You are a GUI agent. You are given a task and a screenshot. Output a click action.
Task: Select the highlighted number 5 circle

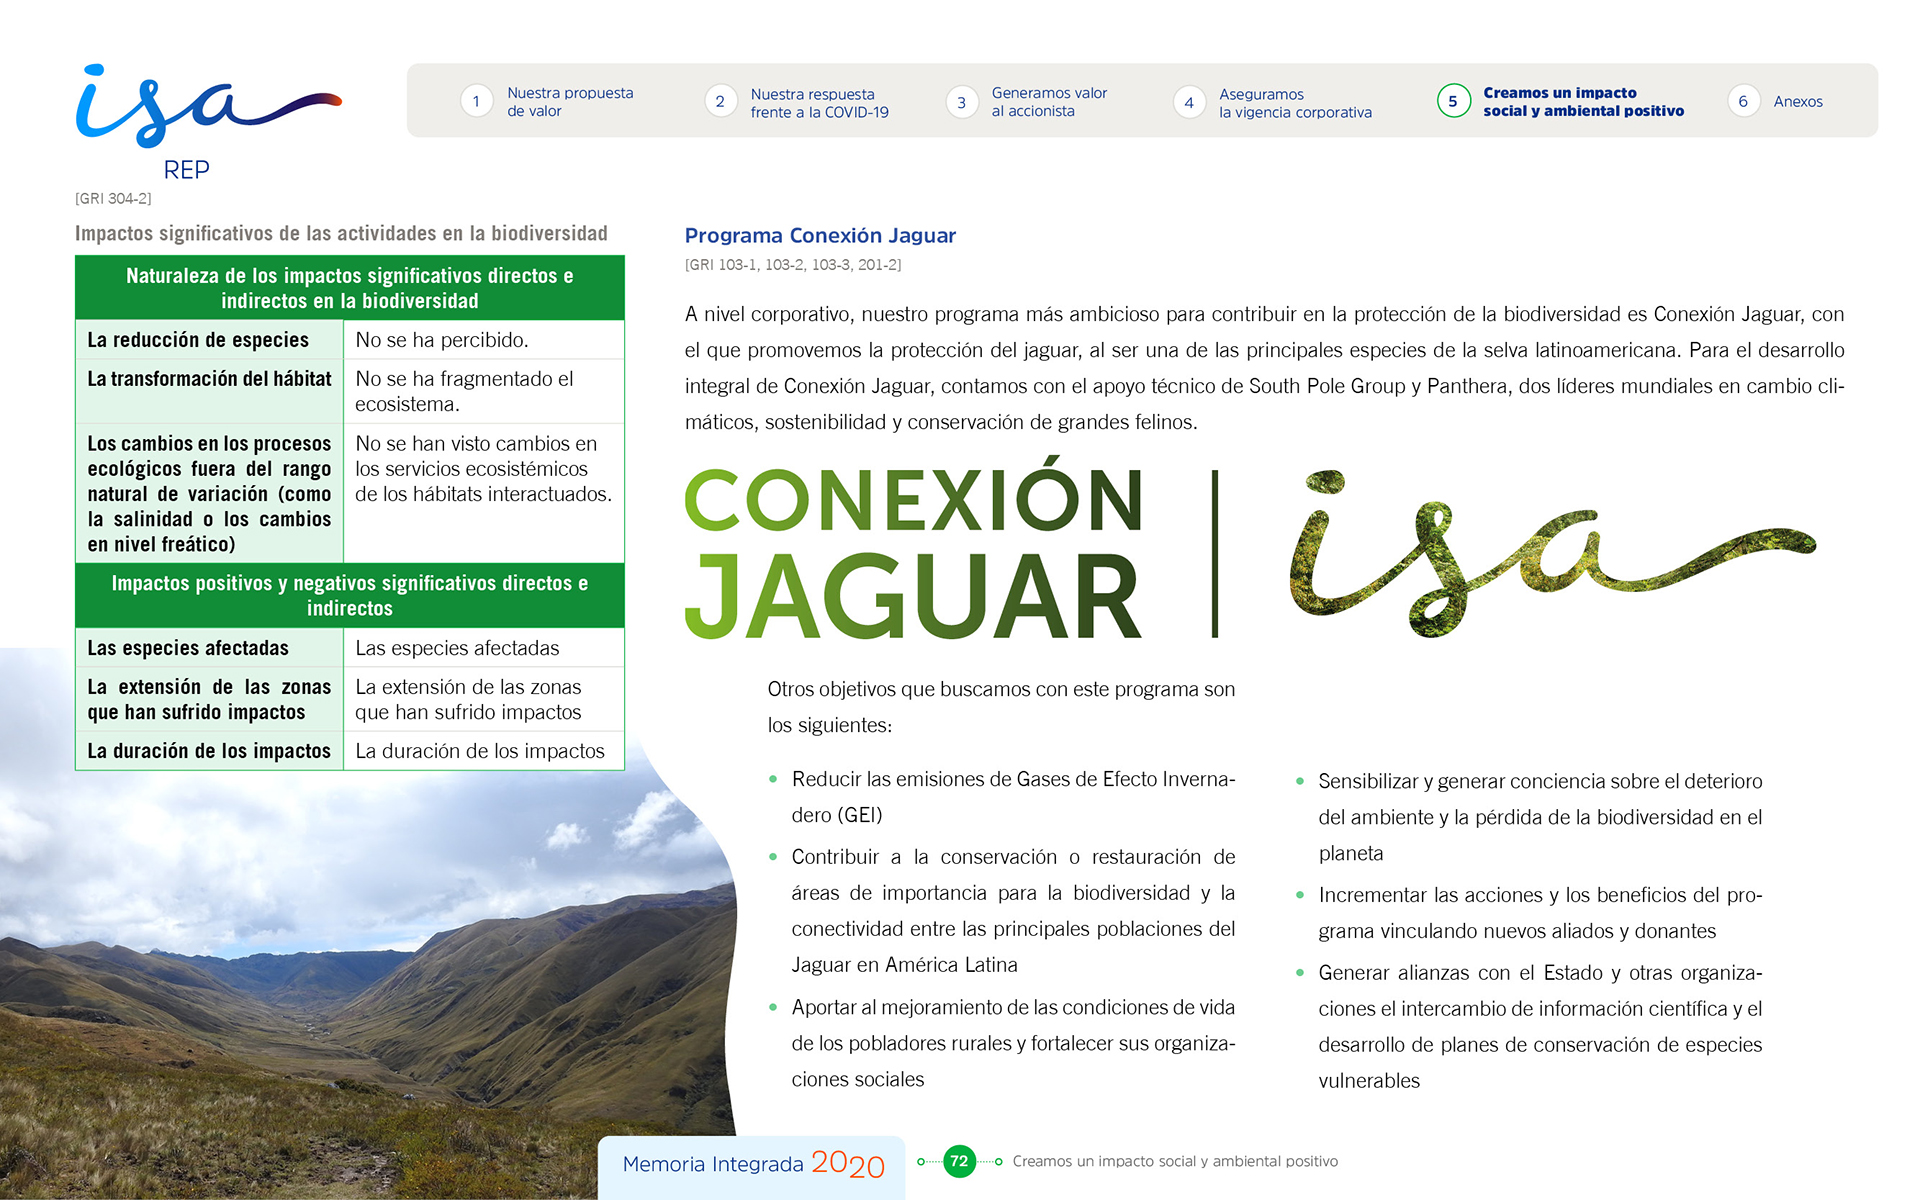[x=1453, y=101]
